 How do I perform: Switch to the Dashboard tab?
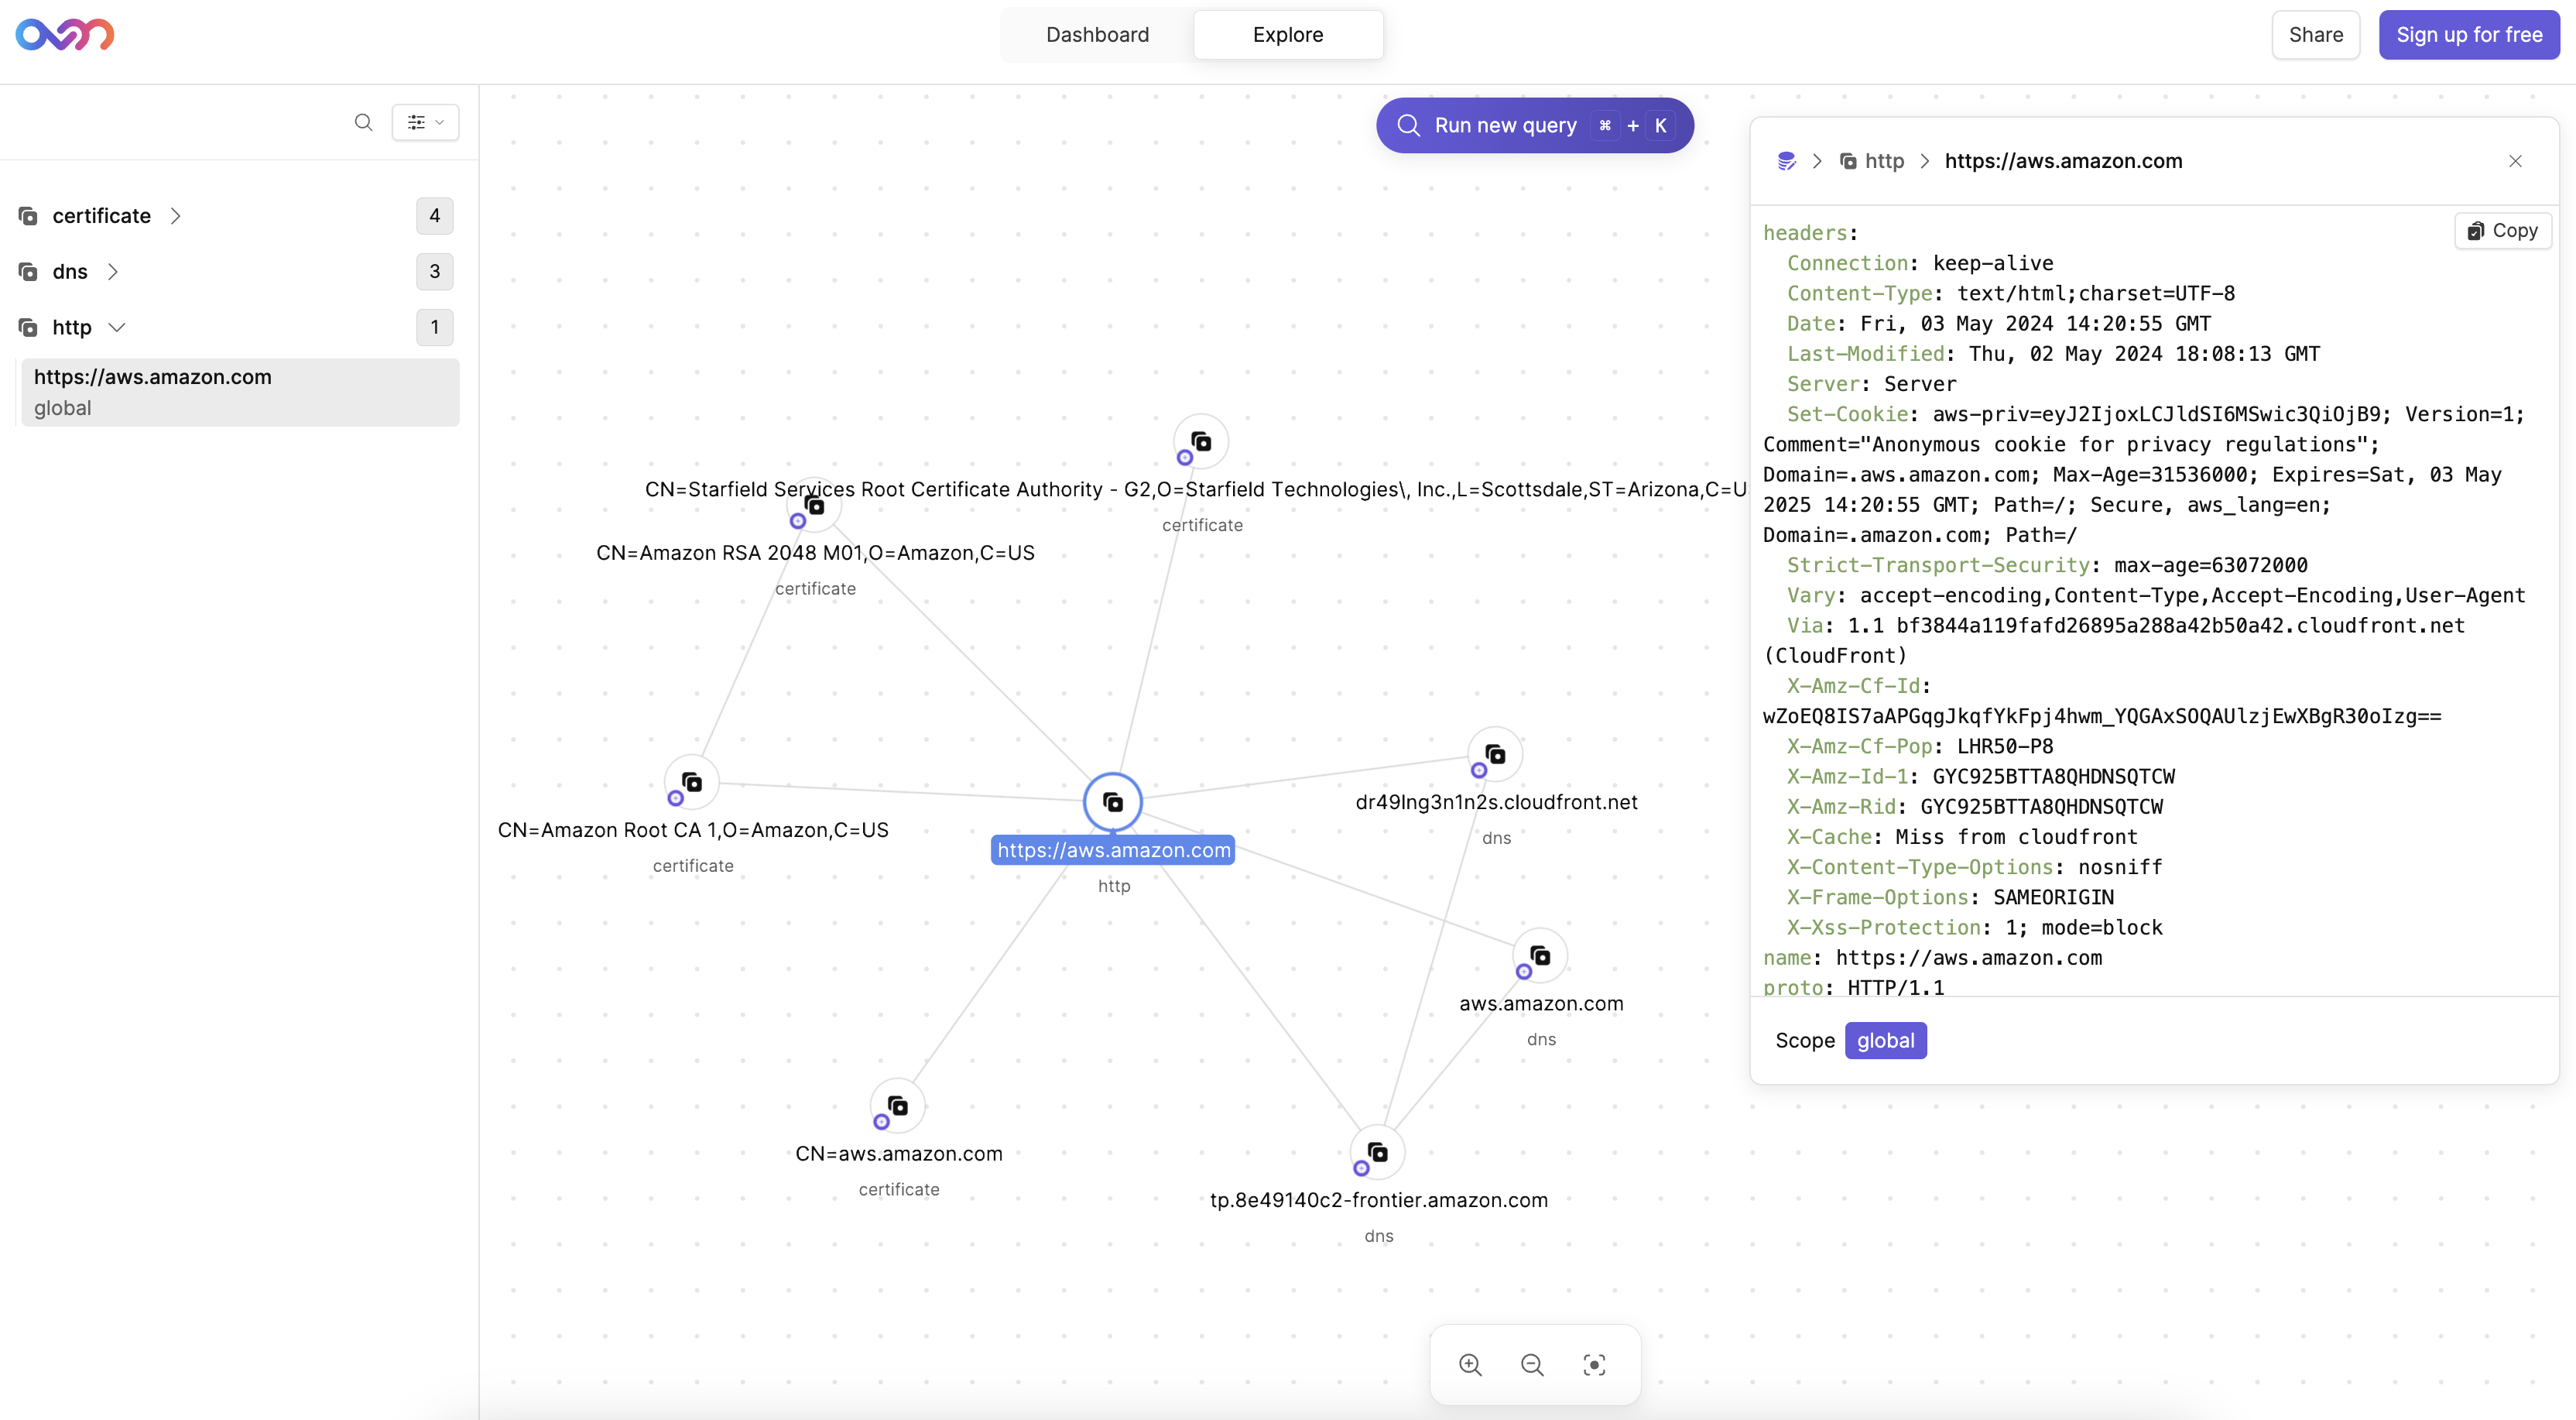click(x=1097, y=35)
